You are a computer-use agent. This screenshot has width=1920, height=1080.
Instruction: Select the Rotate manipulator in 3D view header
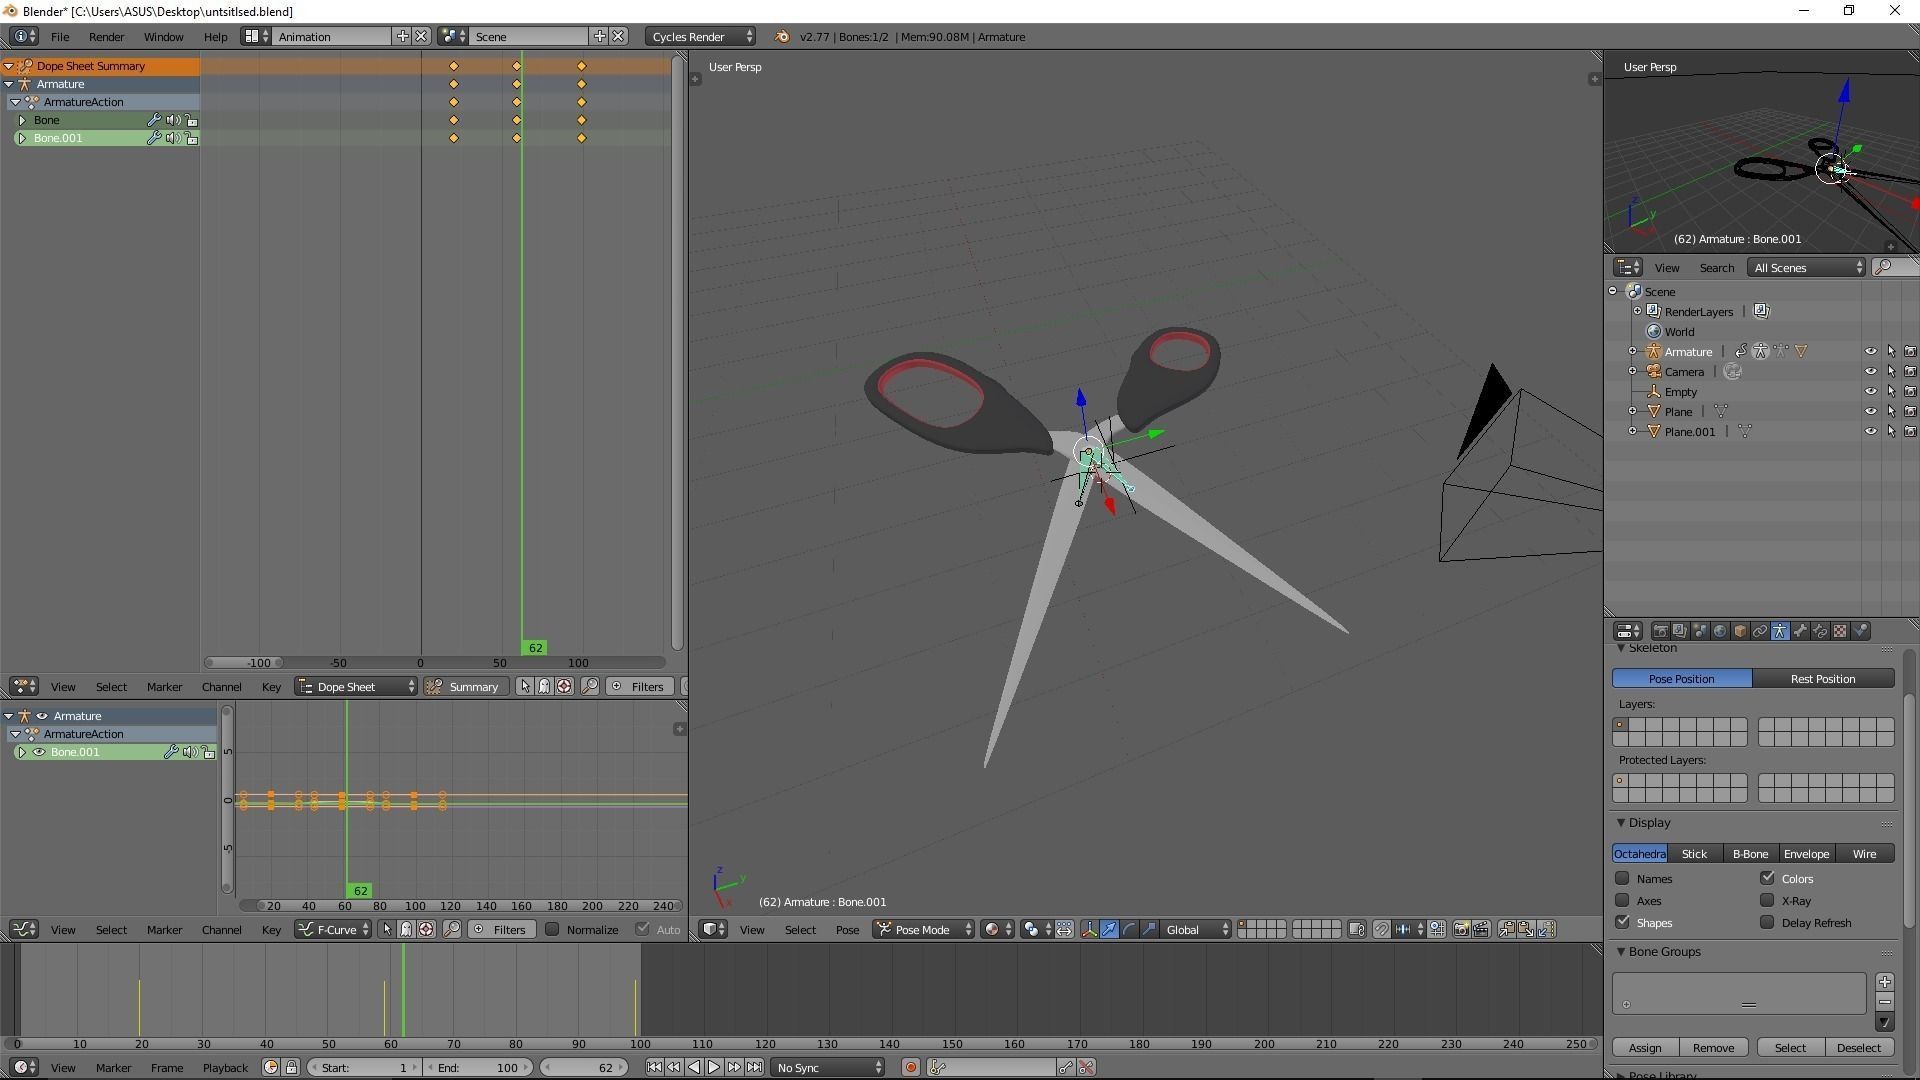point(1129,929)
